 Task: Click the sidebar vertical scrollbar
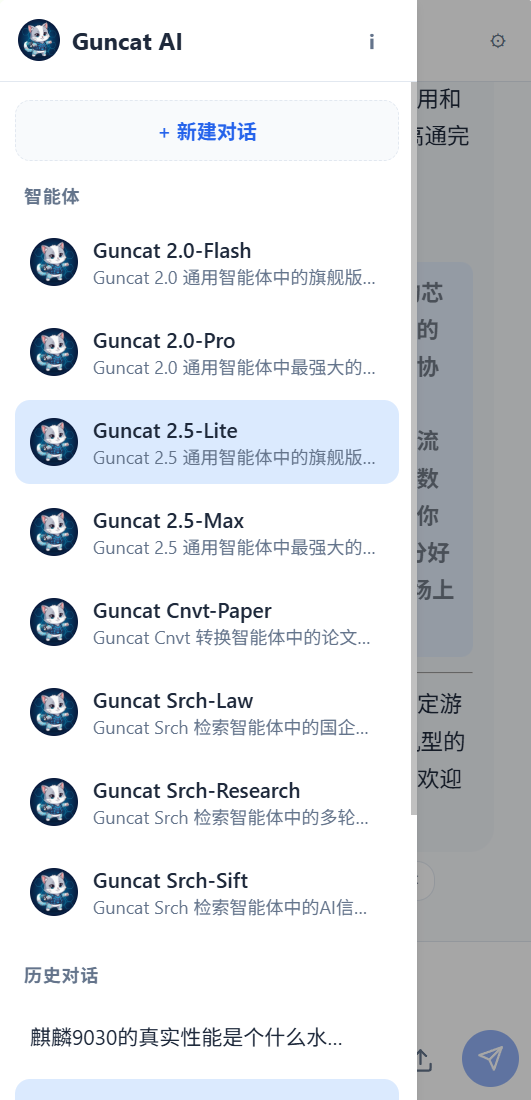click(x=413, y=448)
